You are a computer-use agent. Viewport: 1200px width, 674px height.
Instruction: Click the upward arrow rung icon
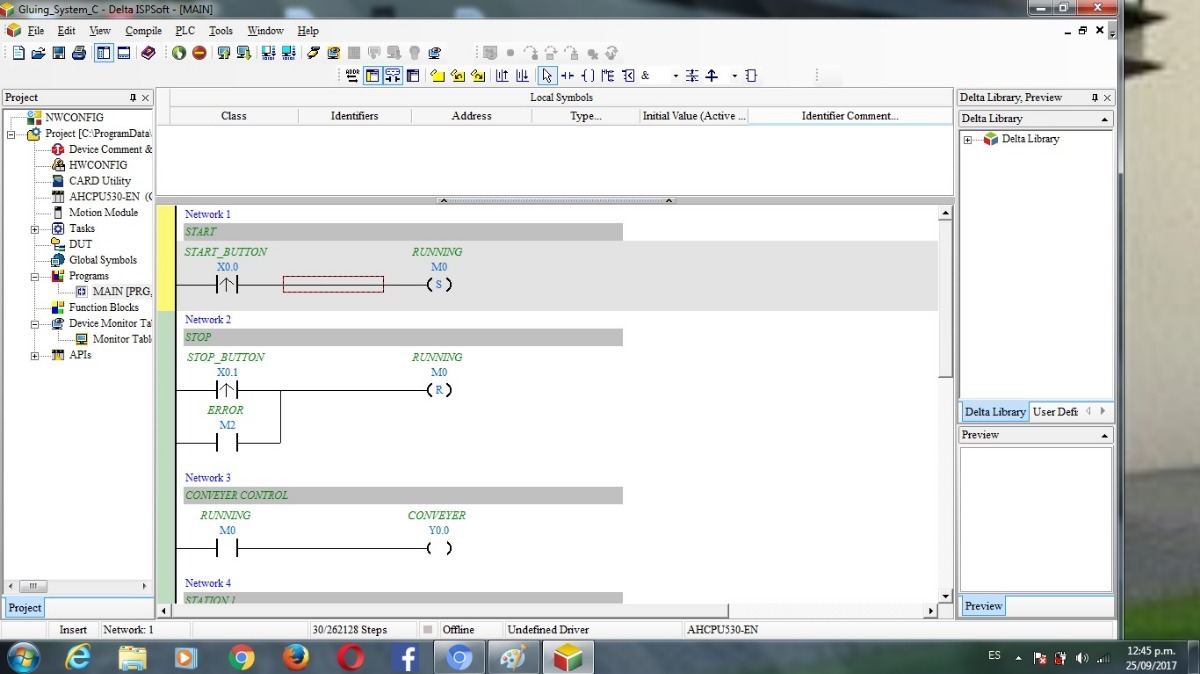pos(712,75)
